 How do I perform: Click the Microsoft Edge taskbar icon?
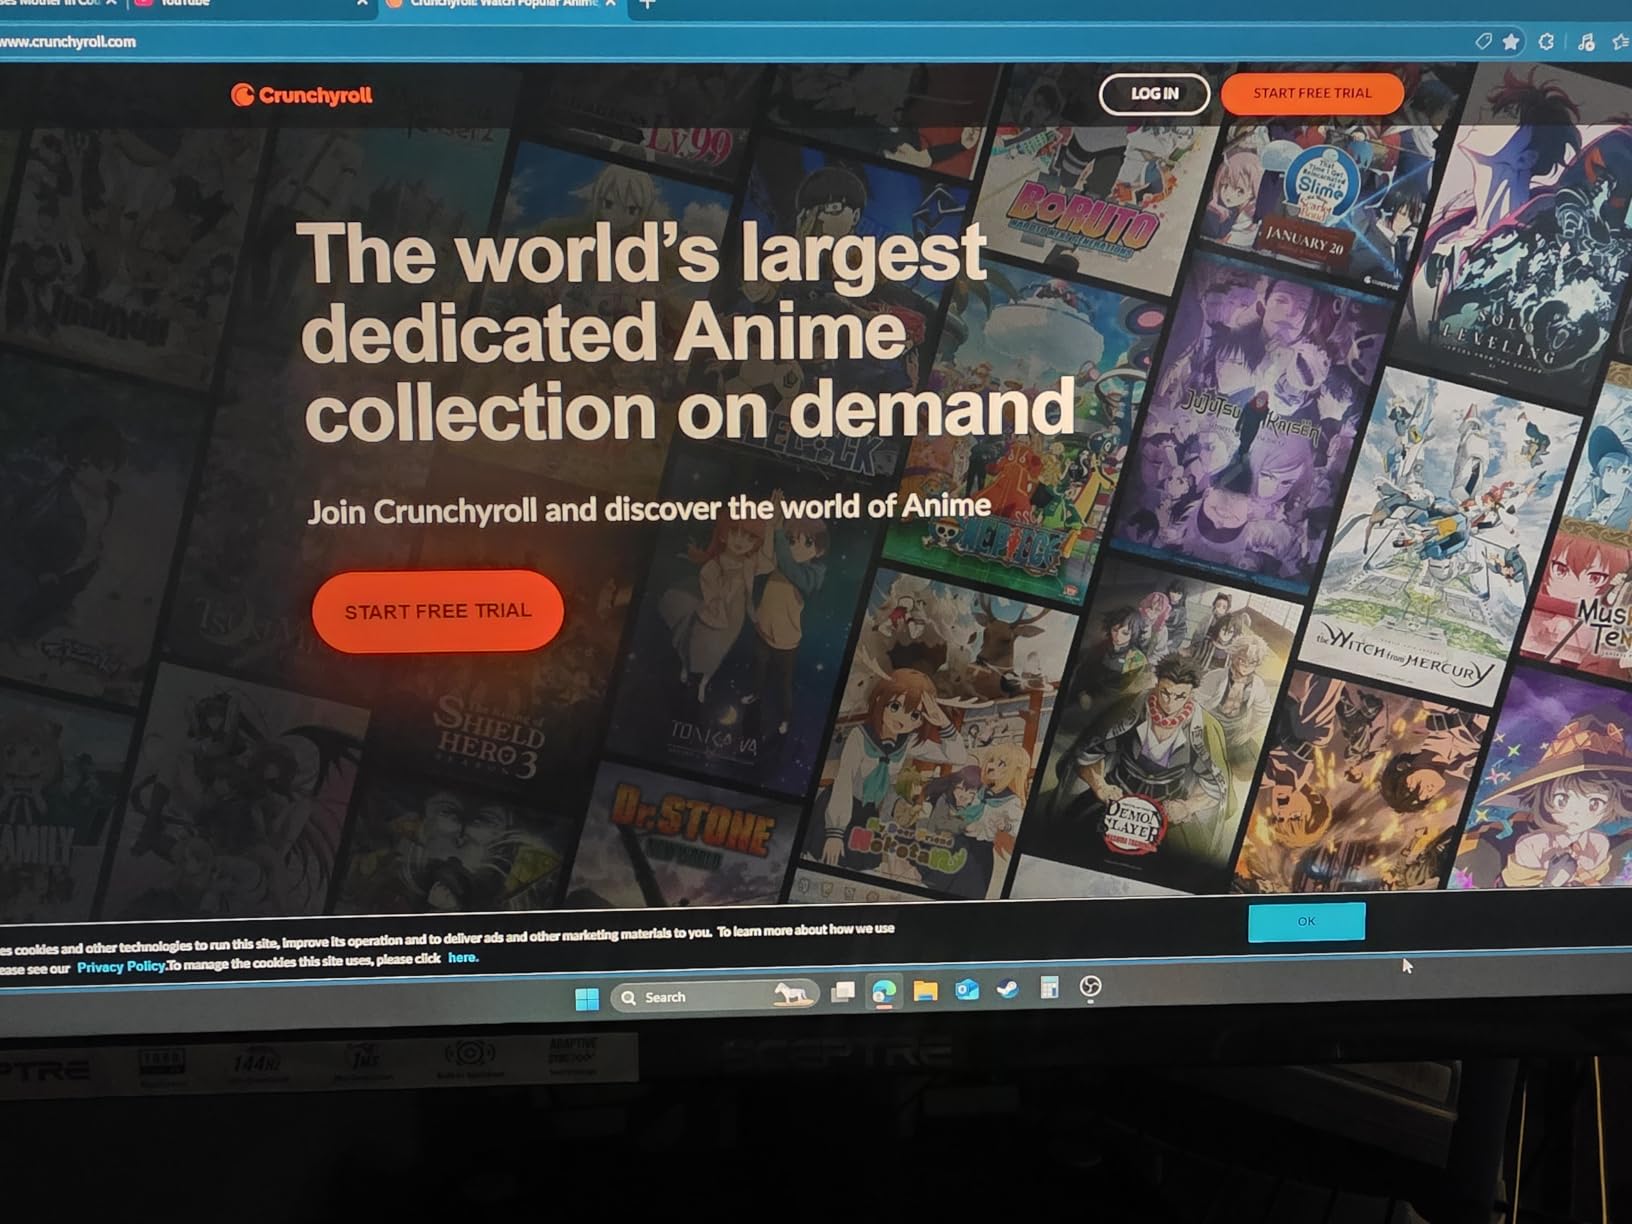pyautogui.click(x=884, y=991)
